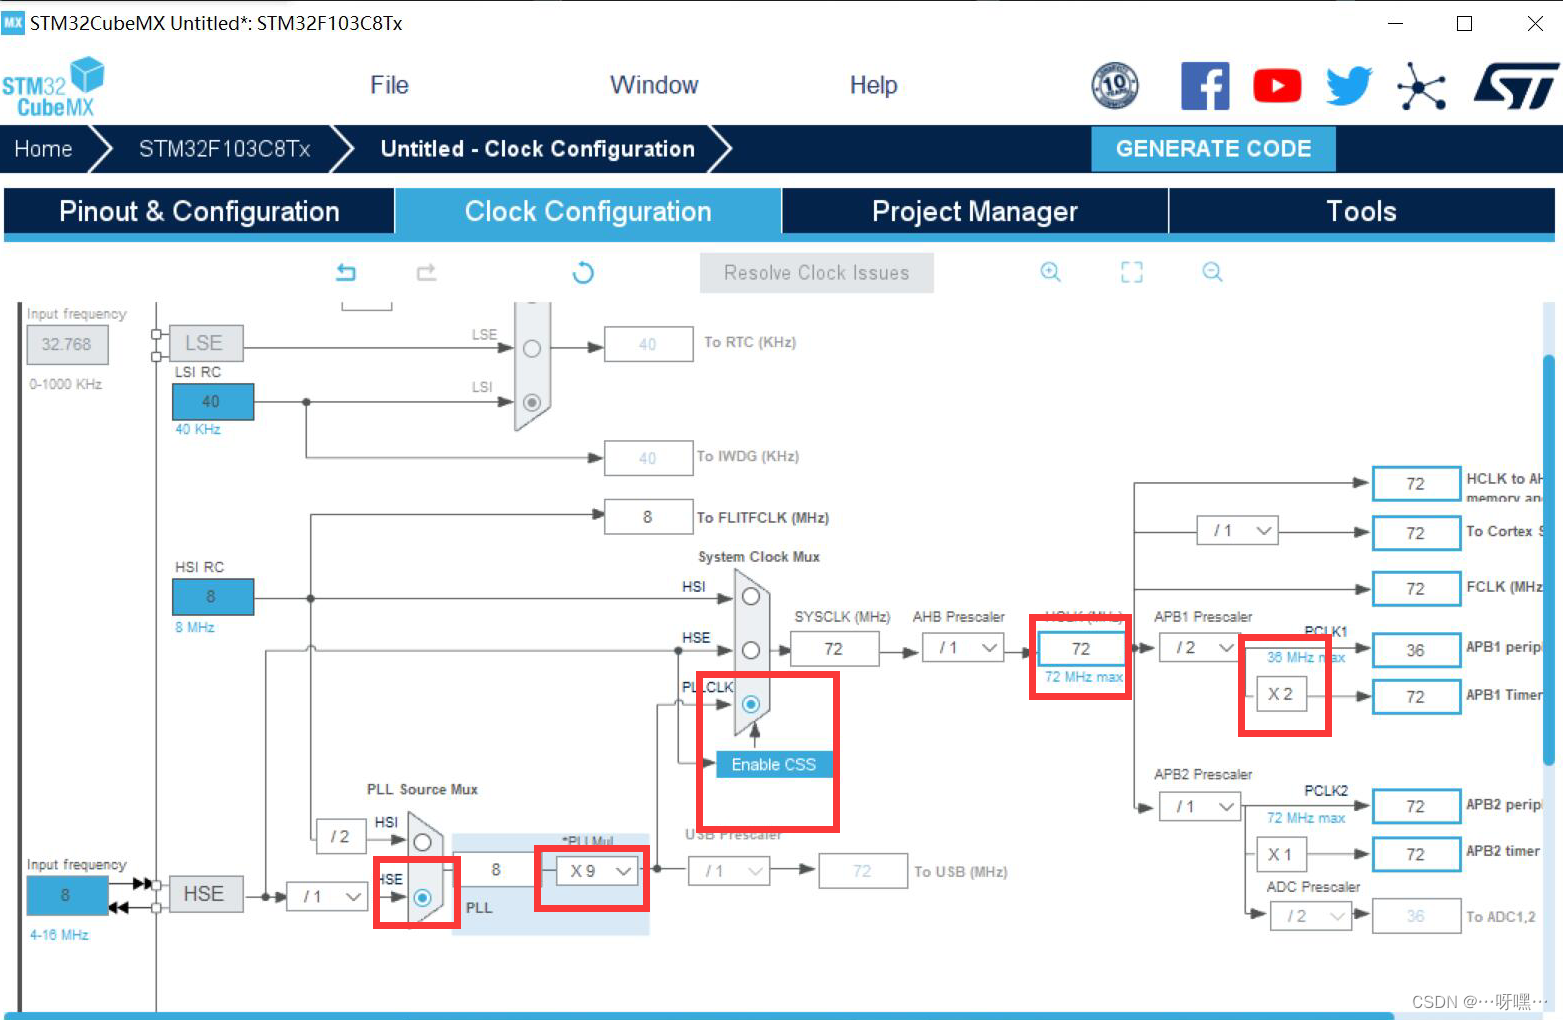Click the MX app icon in title bar
Screen dimensions: 1563x1020
coord(13,22)
